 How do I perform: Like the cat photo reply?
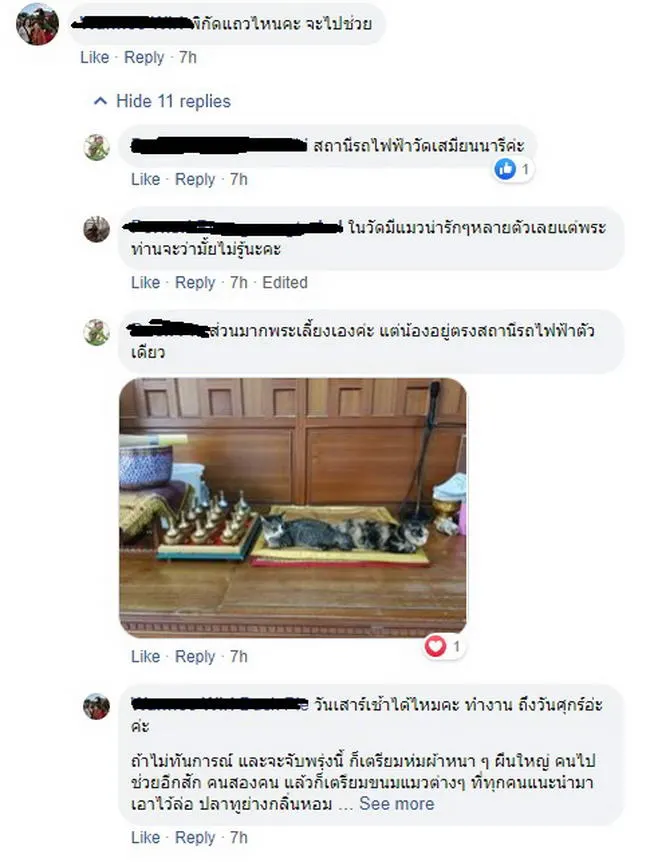click(x=145, y=656)
